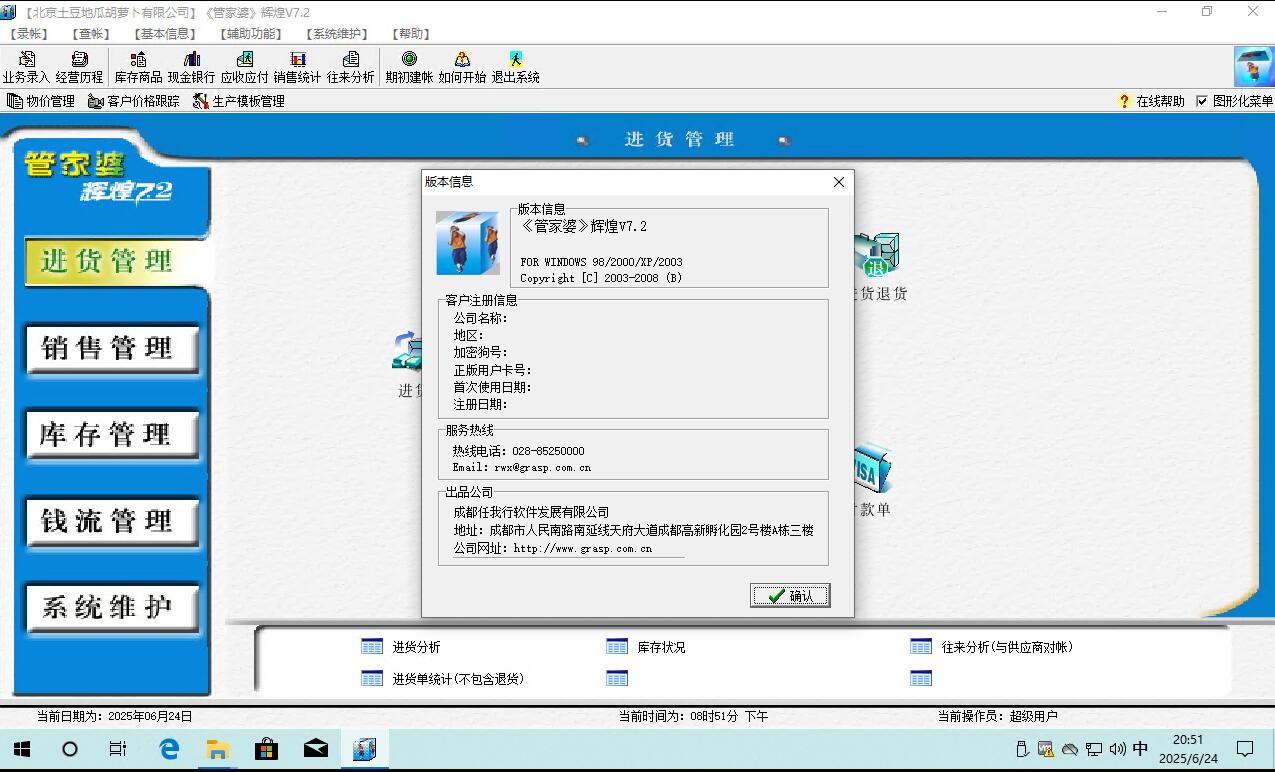Select the 现金银行 toolbar icon

coord(191,67)
